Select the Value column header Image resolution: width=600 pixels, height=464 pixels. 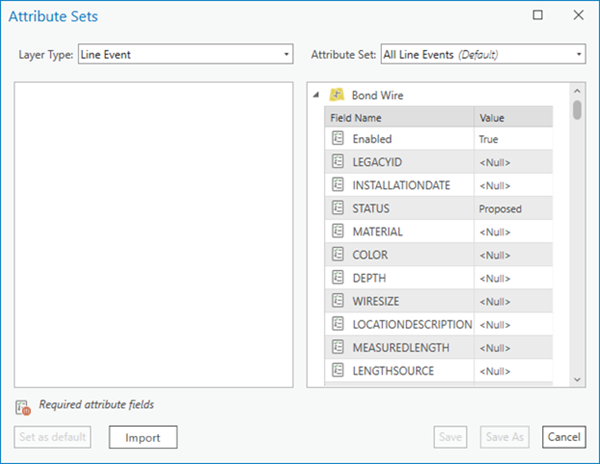(520, 117)
